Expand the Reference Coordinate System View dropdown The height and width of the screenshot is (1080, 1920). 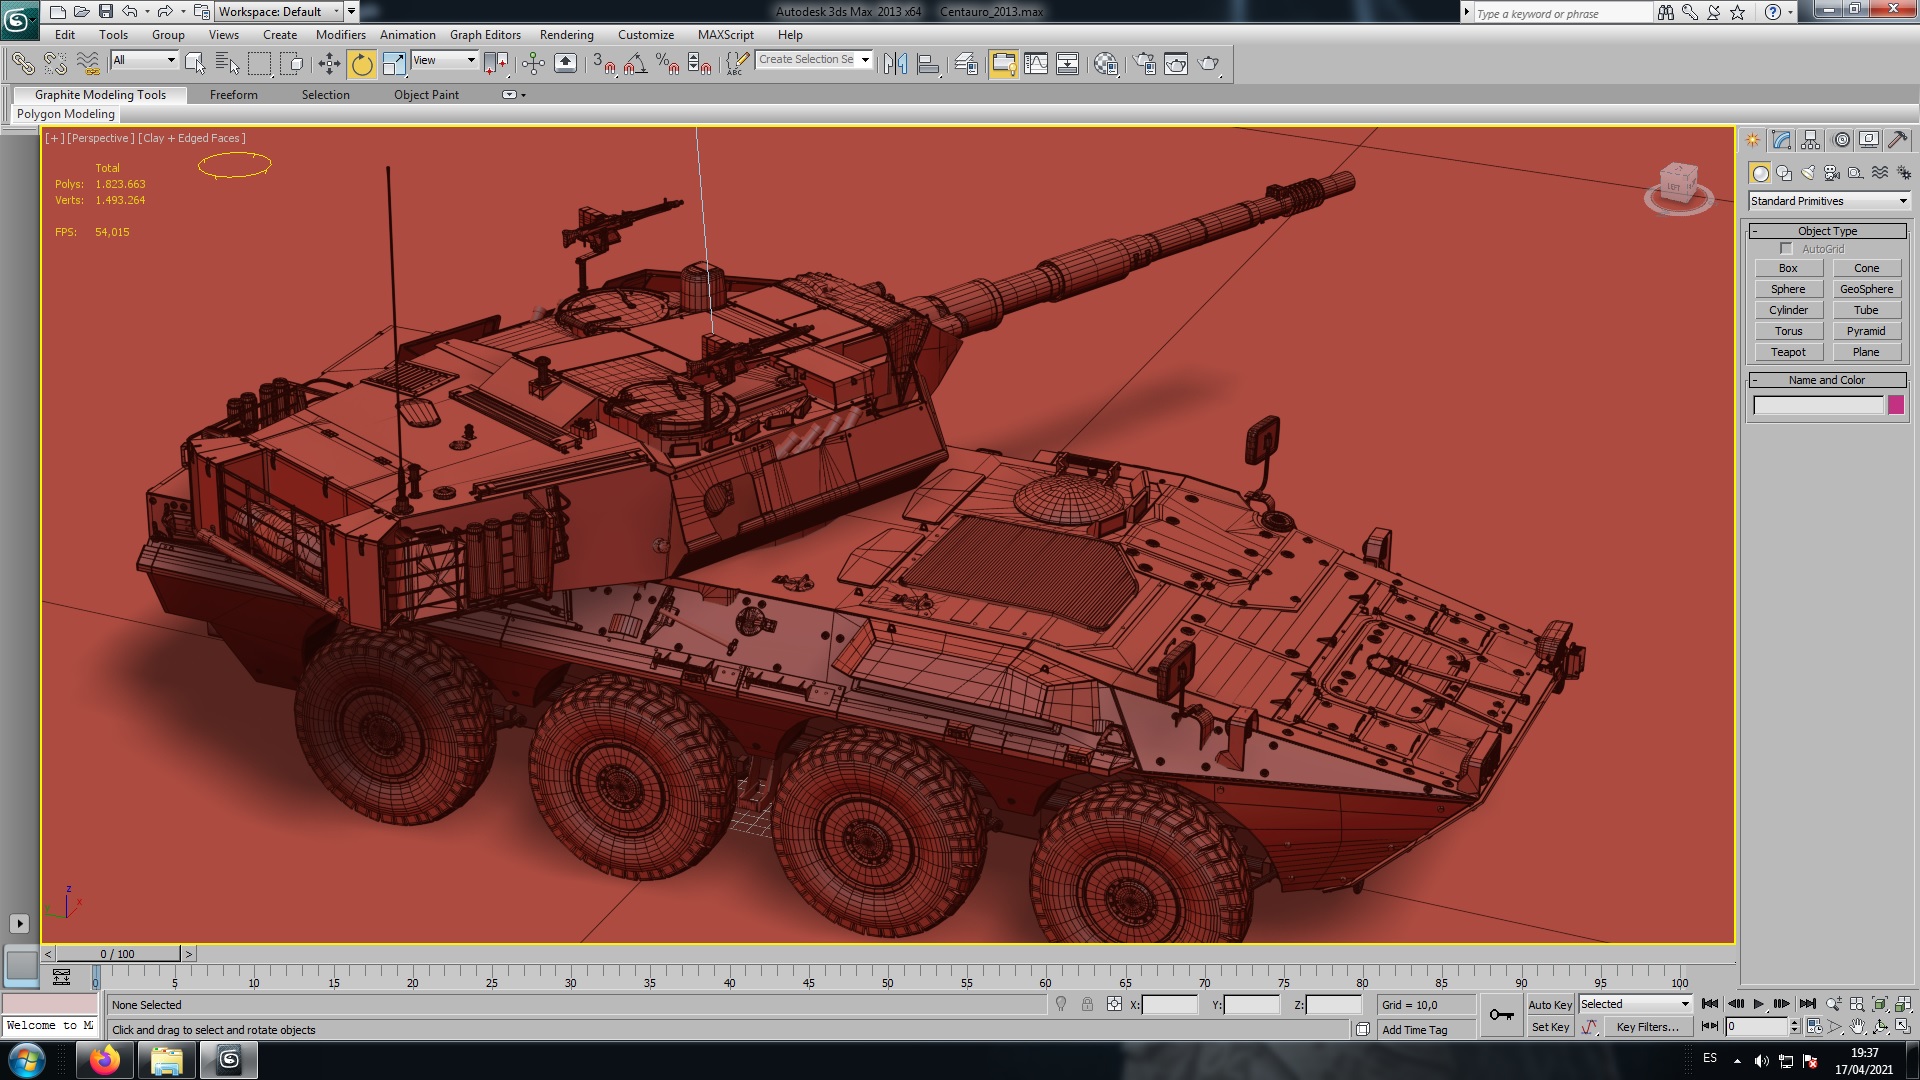(444, 61)
